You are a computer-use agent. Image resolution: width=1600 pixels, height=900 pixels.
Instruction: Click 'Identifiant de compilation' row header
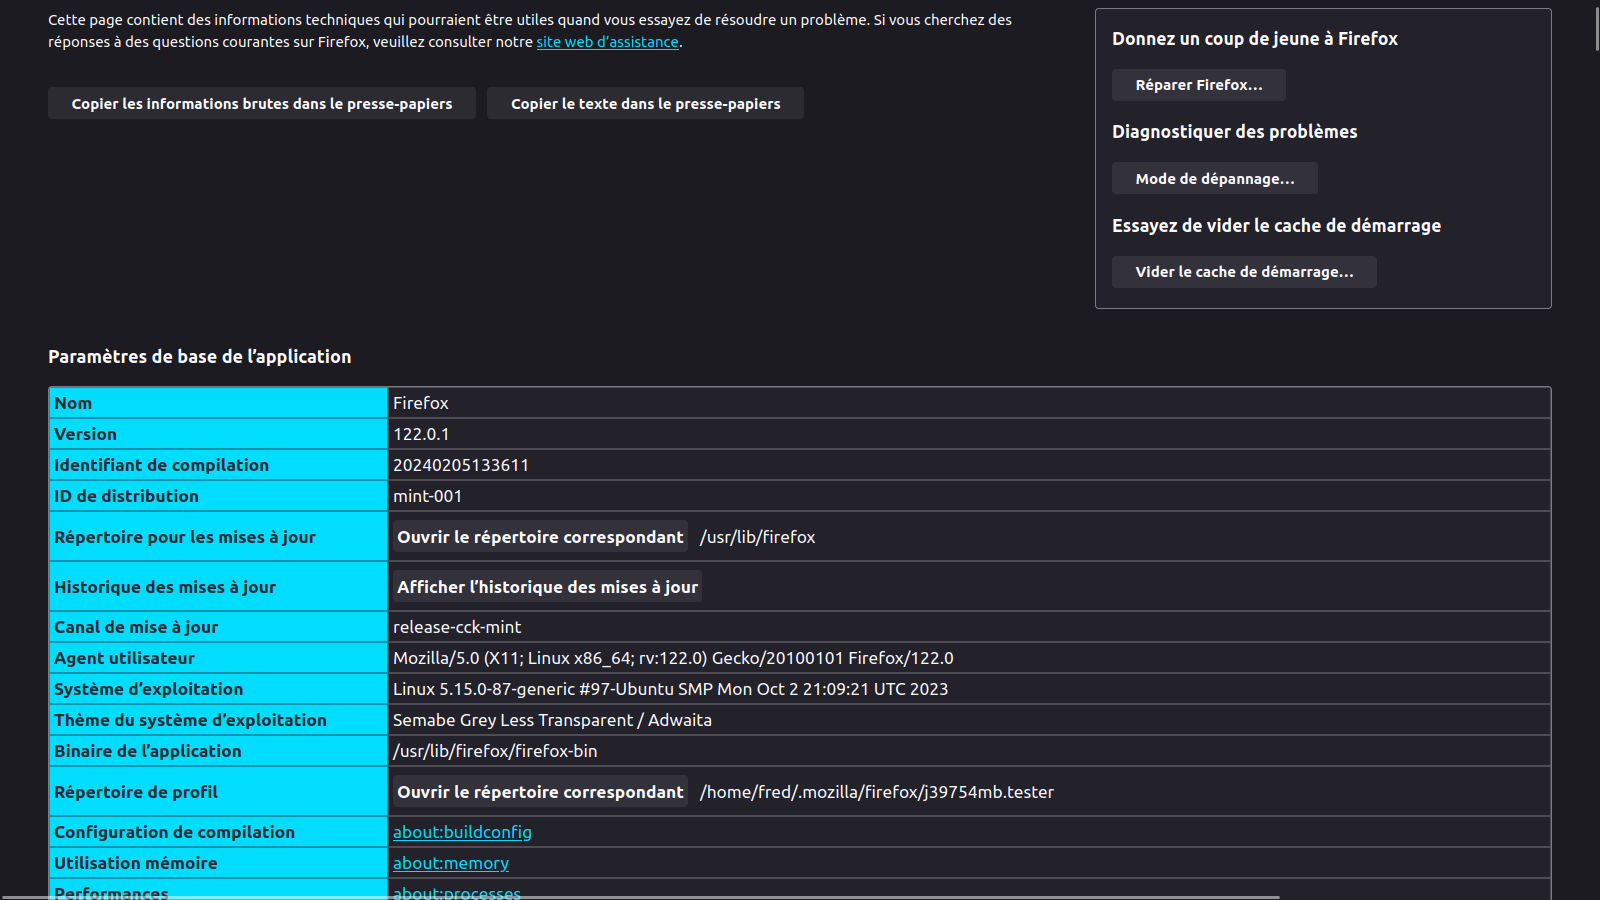pyautogui.click(x=218, y=465)
